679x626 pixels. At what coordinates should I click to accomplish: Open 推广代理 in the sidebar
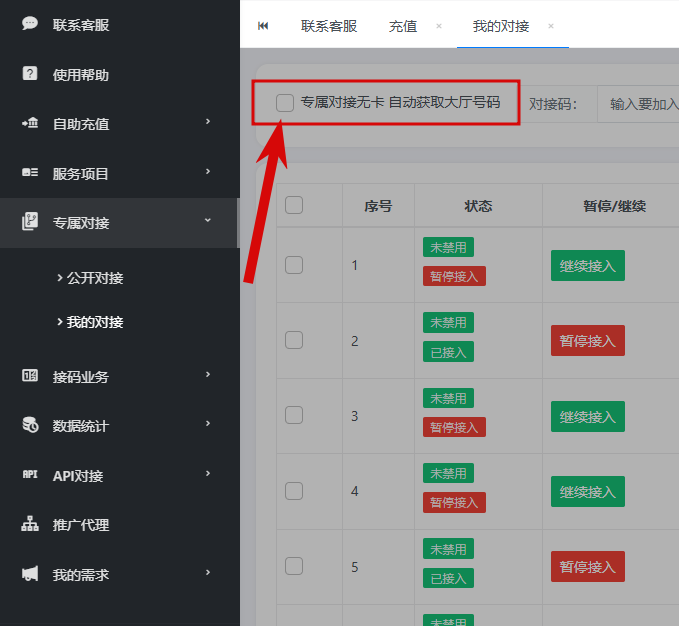(81, 525)
